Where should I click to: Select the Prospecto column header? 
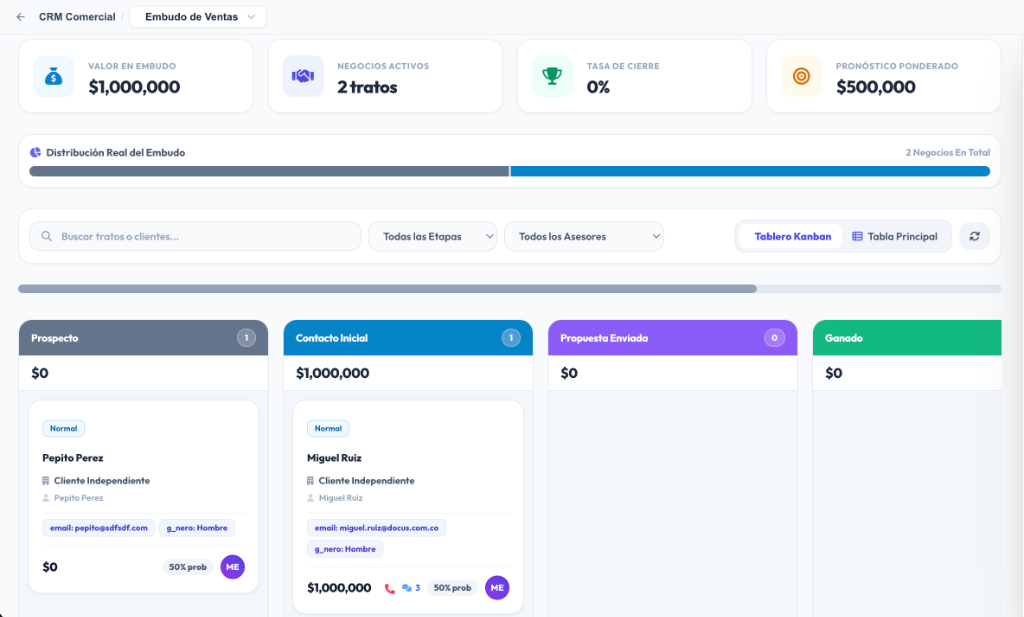coord(143,338)
